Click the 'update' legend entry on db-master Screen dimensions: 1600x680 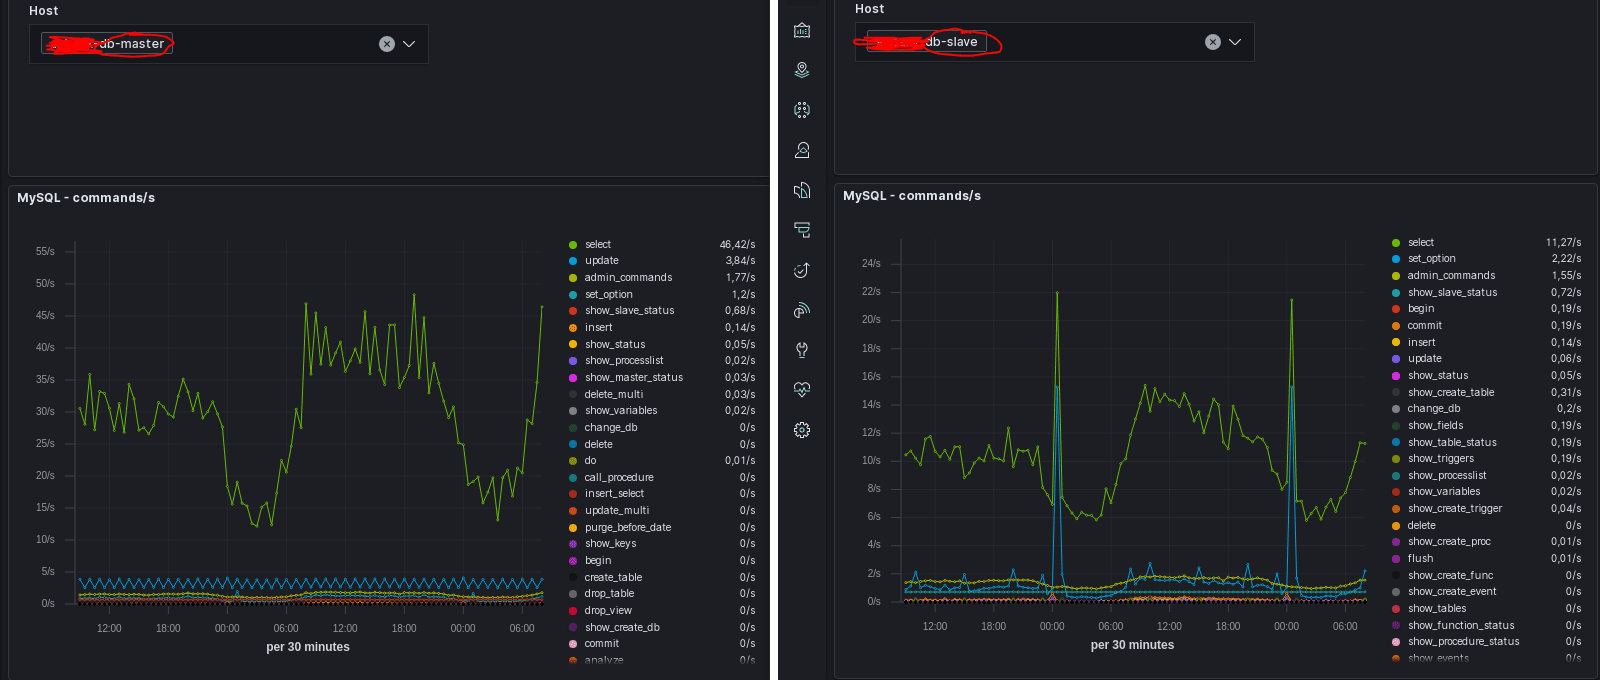[x=601, y=261]
